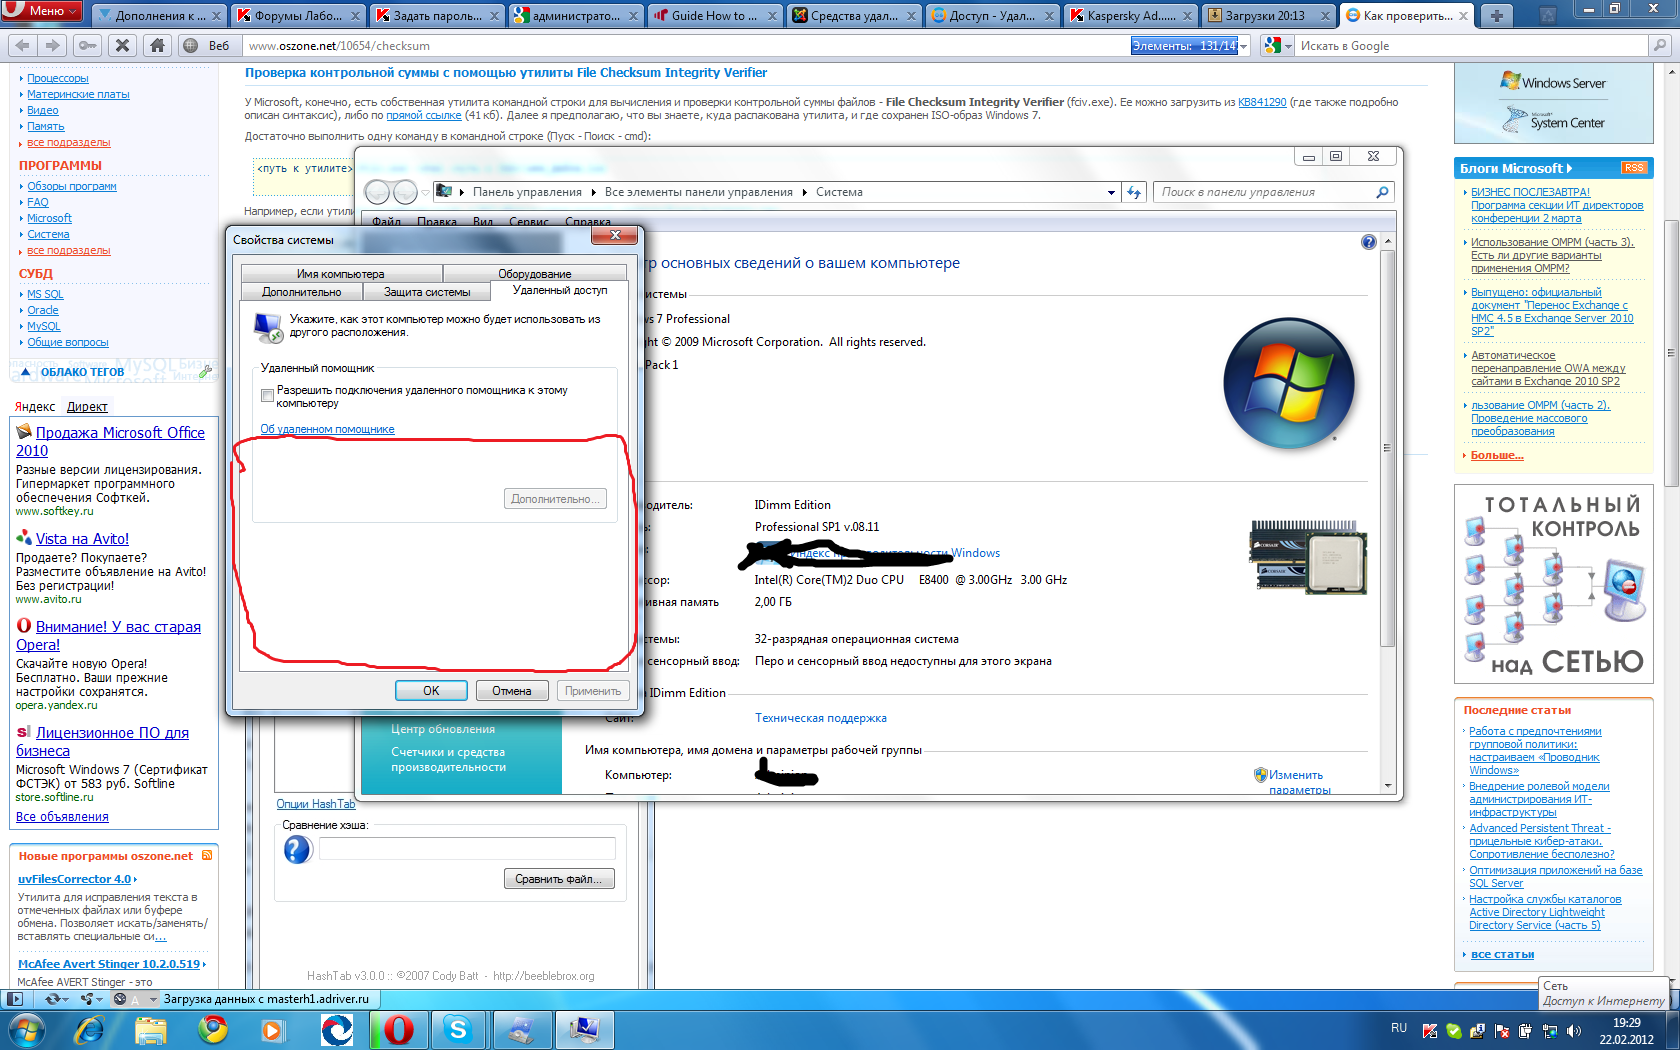
Task: Go to the Opera home page
Action: [x=157, y=45]
